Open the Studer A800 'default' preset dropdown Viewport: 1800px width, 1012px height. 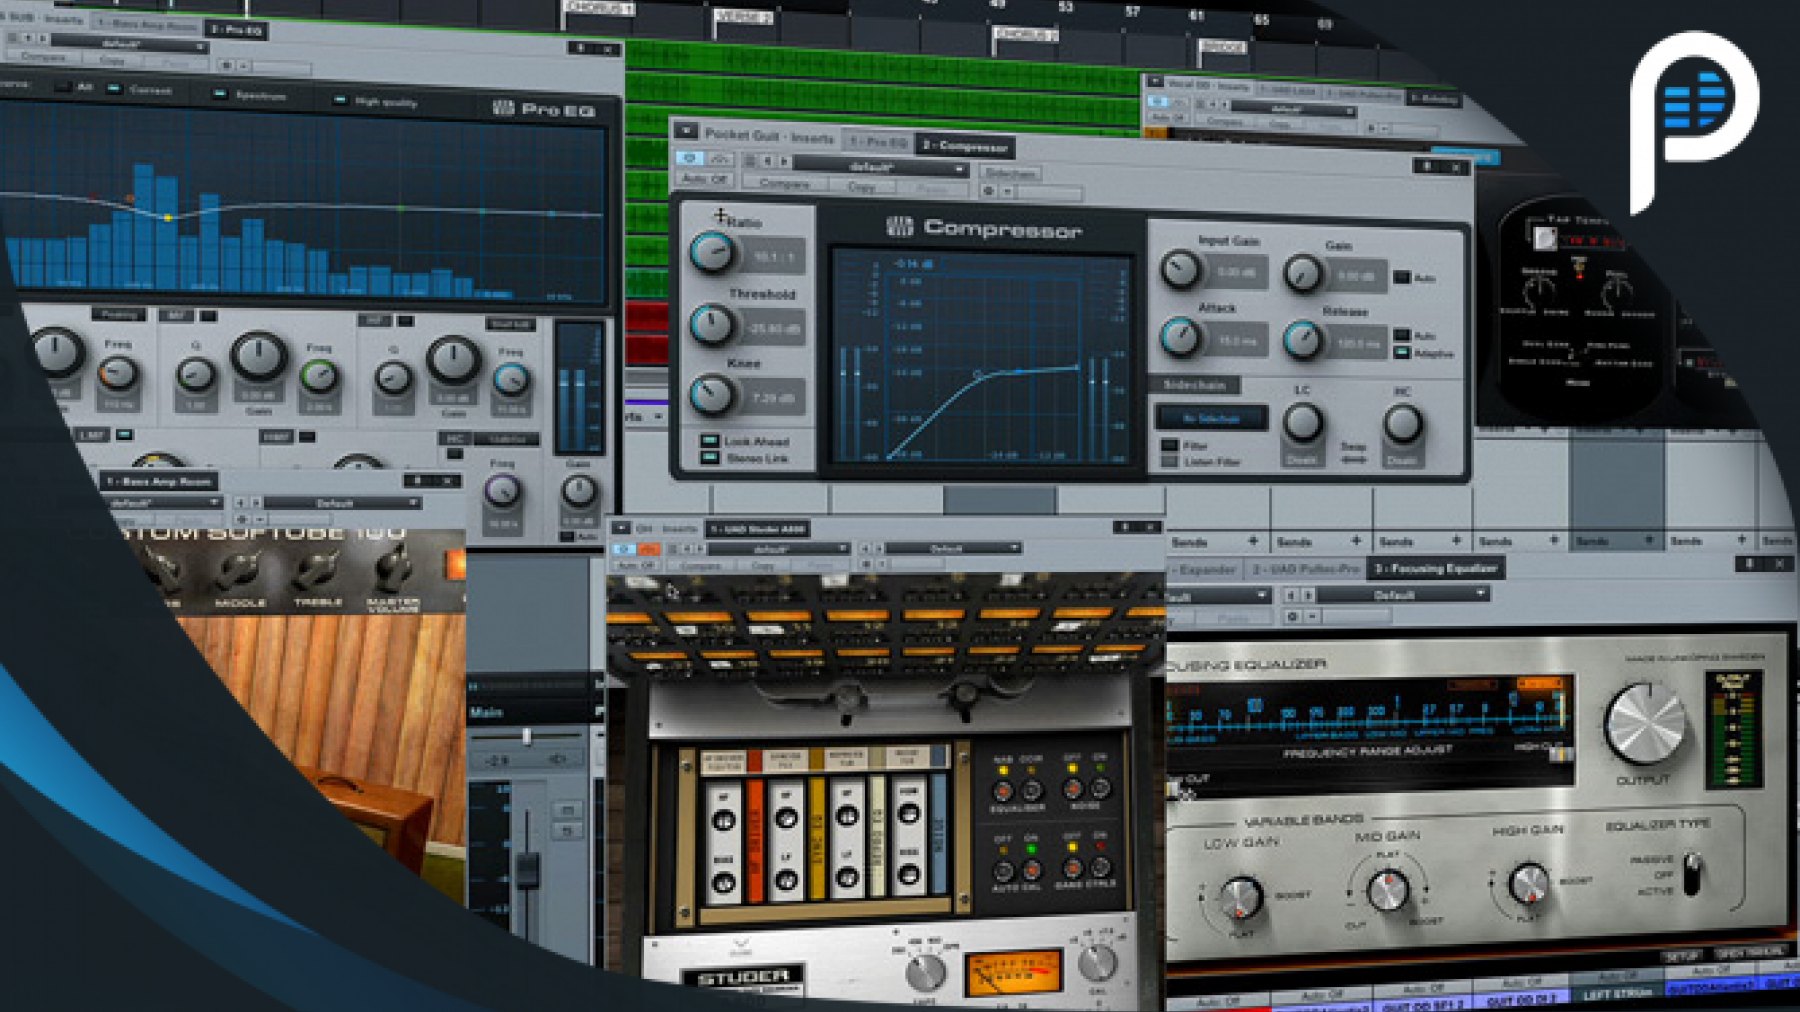coord(778,549)
